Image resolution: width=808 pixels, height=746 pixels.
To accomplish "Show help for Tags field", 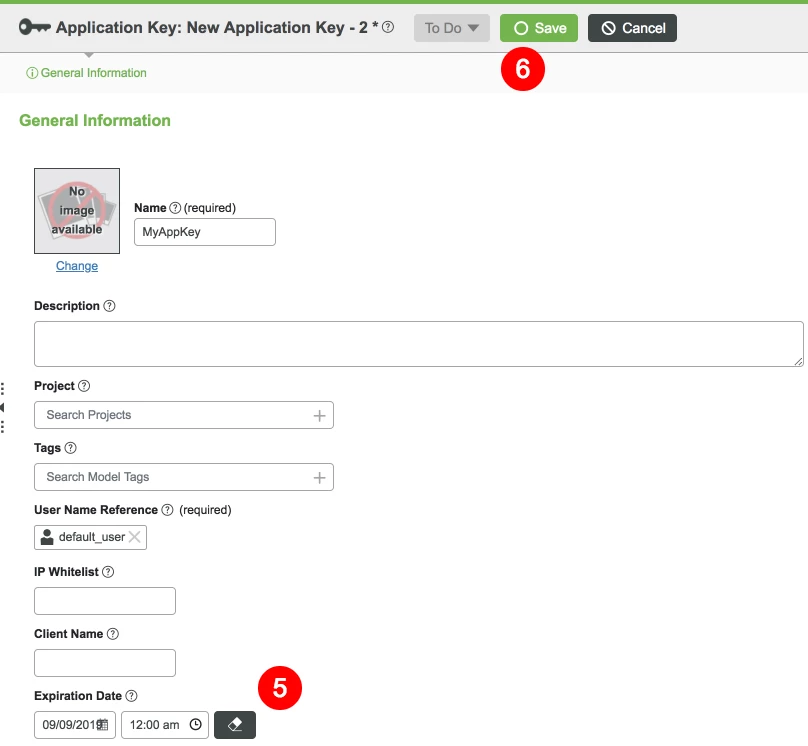I will click(x=71, y=448).
